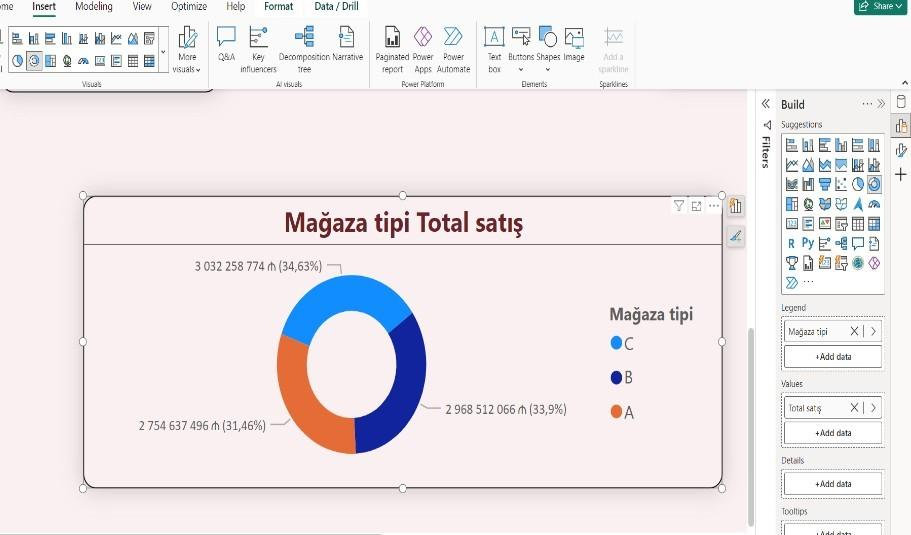This screenshot has width=911, height=535.
Task: Add a Power Automate visual
Action: (453, 49)
